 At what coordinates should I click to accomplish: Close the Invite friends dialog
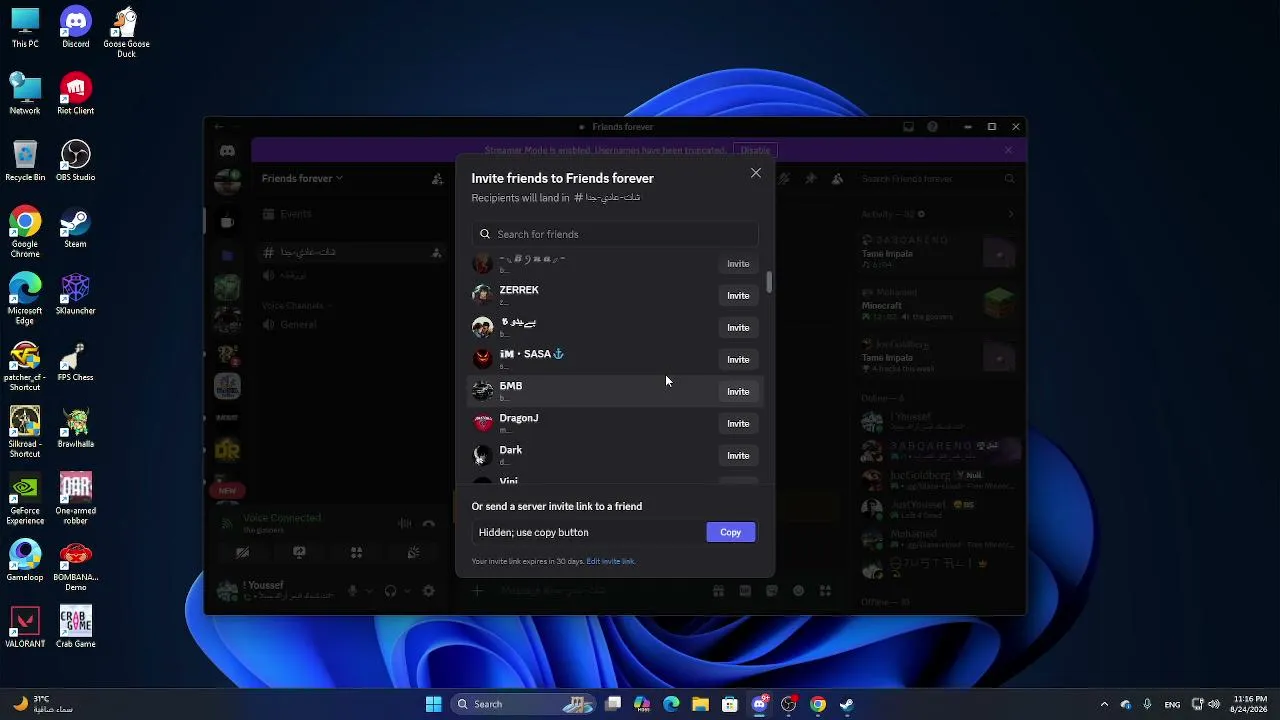(756, 173)
